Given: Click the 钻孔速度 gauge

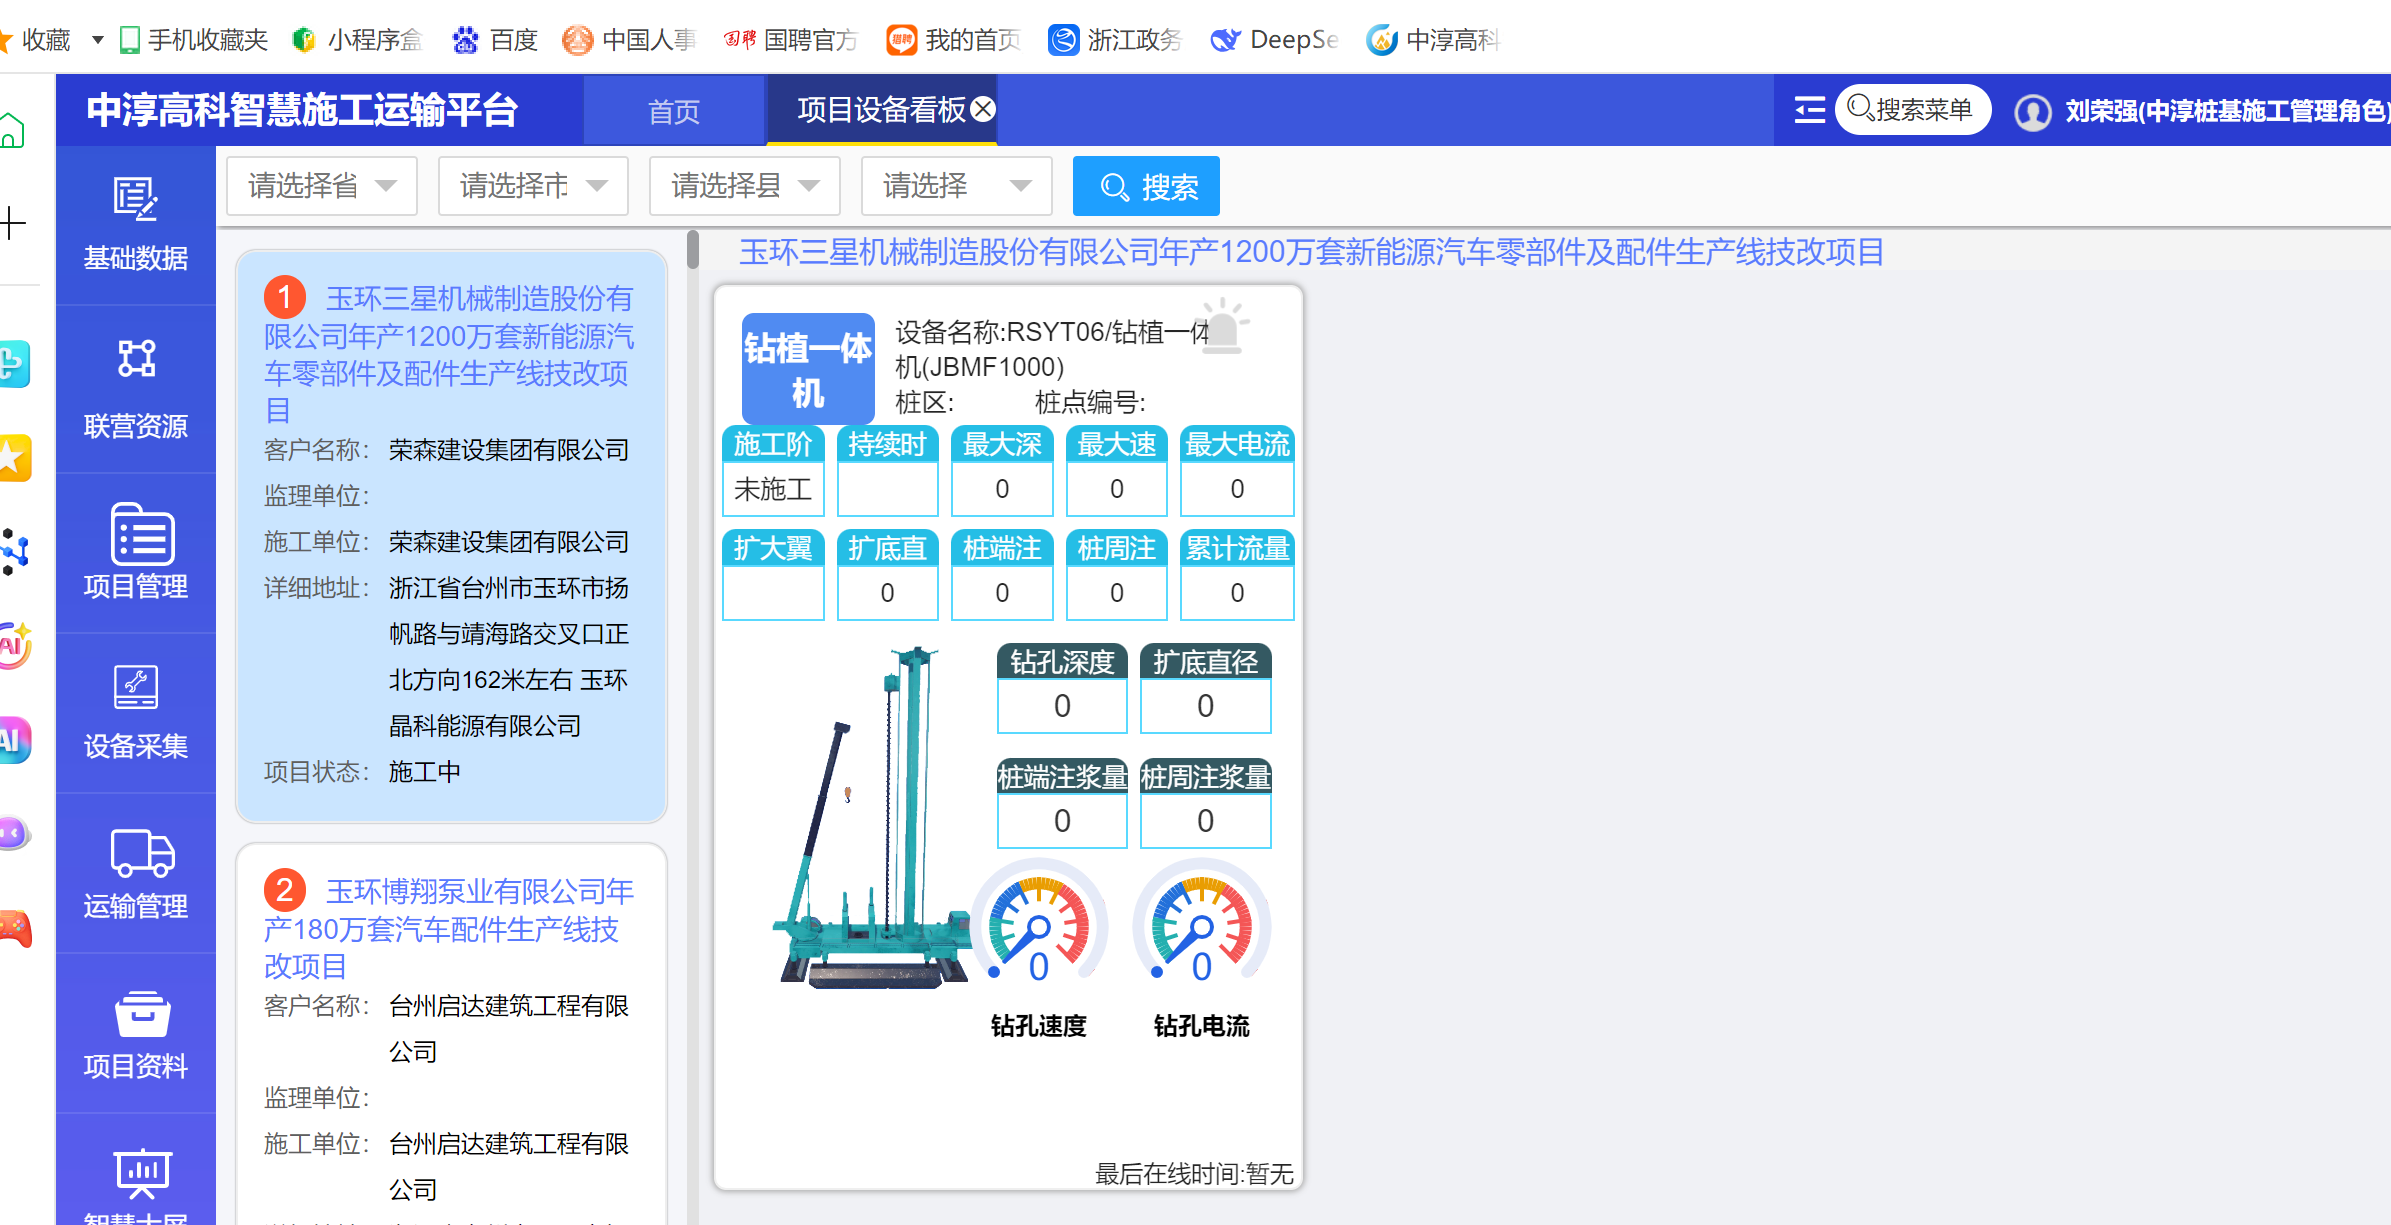Looking at the screenshot, I should coord(1039,925).
